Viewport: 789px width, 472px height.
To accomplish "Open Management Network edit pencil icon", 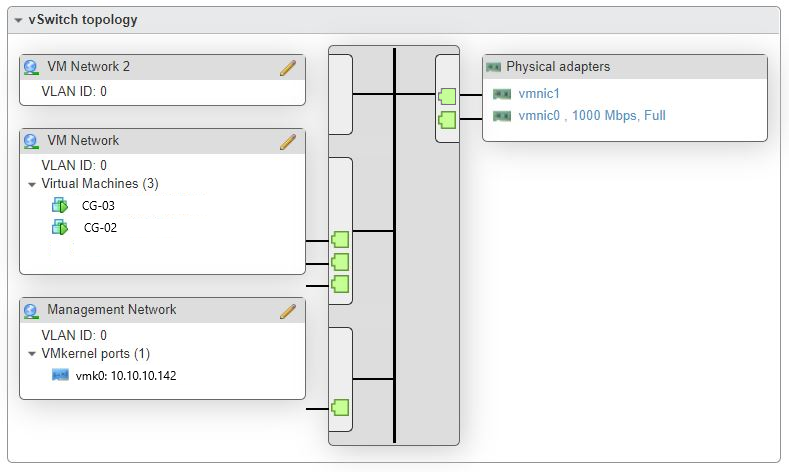I will click(287, 311).
